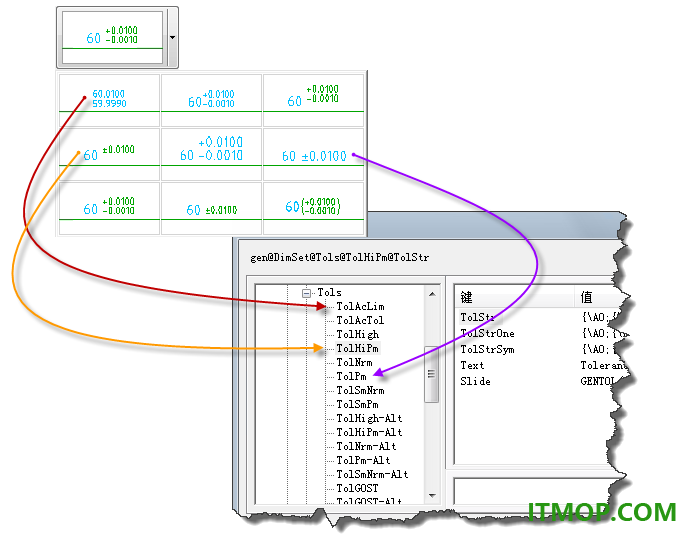Select TolHigh tree item

point(357,335)
